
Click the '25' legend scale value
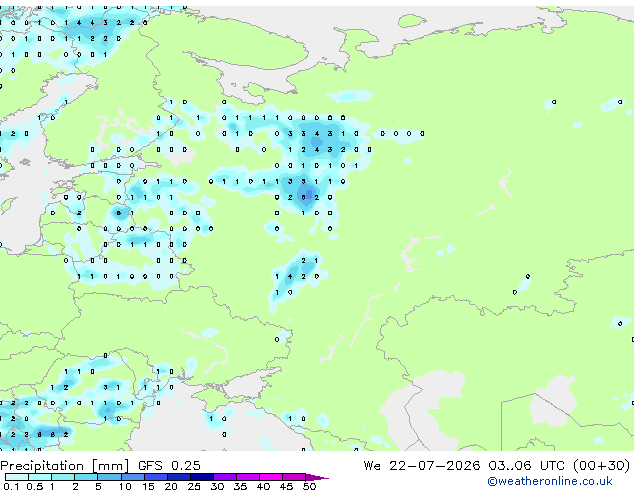[194, 486]
